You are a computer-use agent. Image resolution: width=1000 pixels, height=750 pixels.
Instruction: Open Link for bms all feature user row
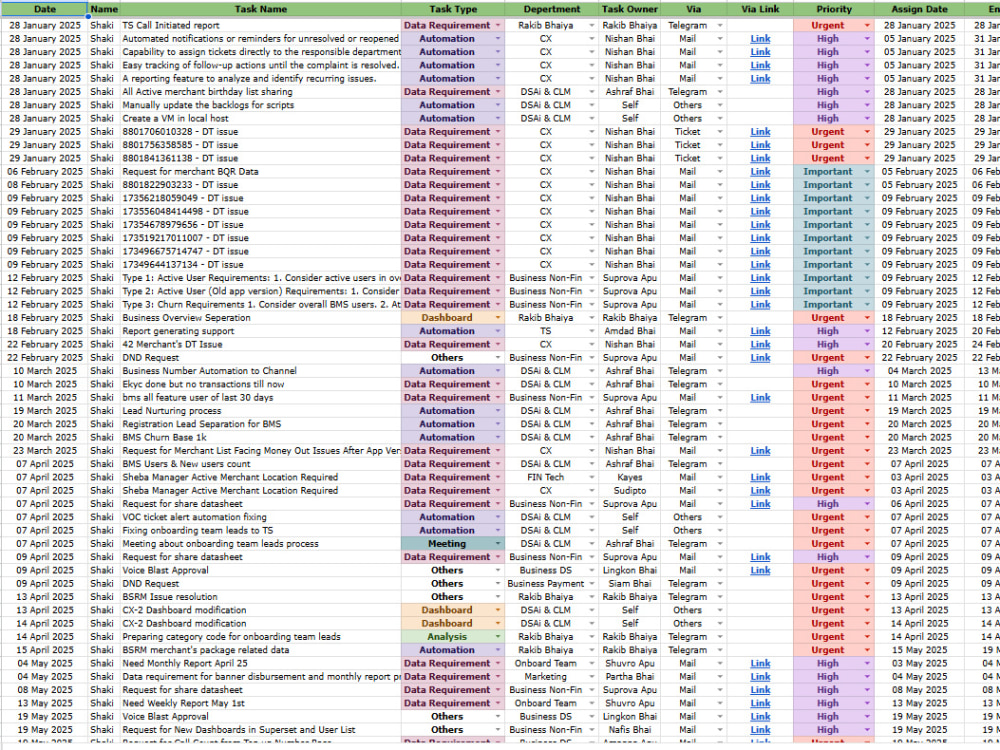click(760, 397)
